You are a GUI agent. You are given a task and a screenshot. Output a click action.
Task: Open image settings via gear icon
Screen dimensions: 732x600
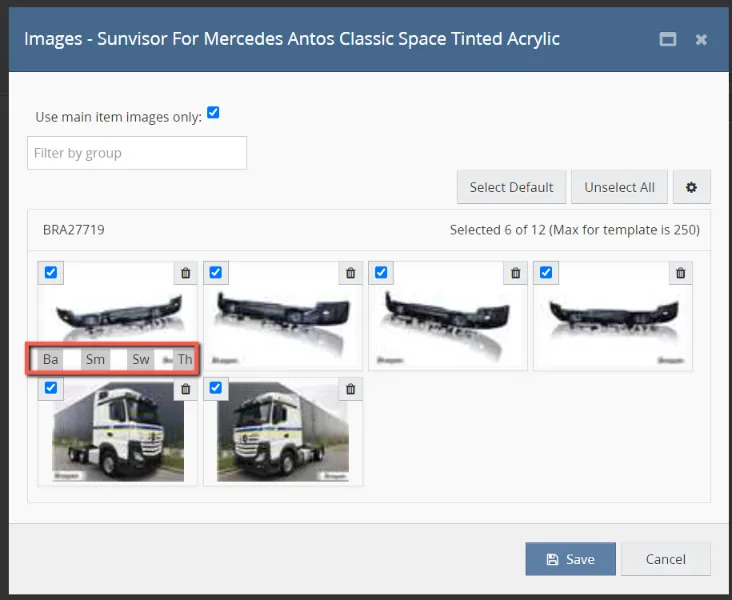pos(691,187)
